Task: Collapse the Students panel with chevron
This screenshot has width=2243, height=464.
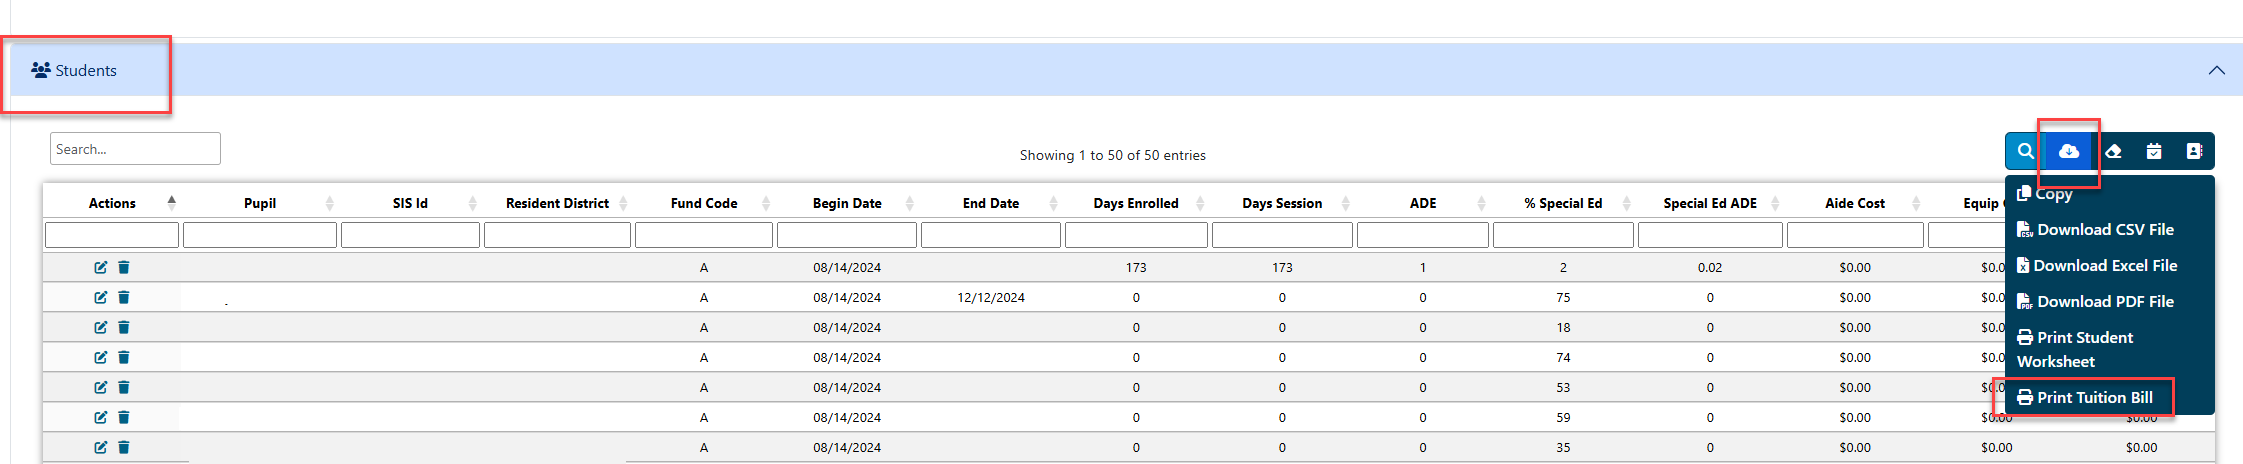Action: pyautogui.click(x=2216, y=70)
